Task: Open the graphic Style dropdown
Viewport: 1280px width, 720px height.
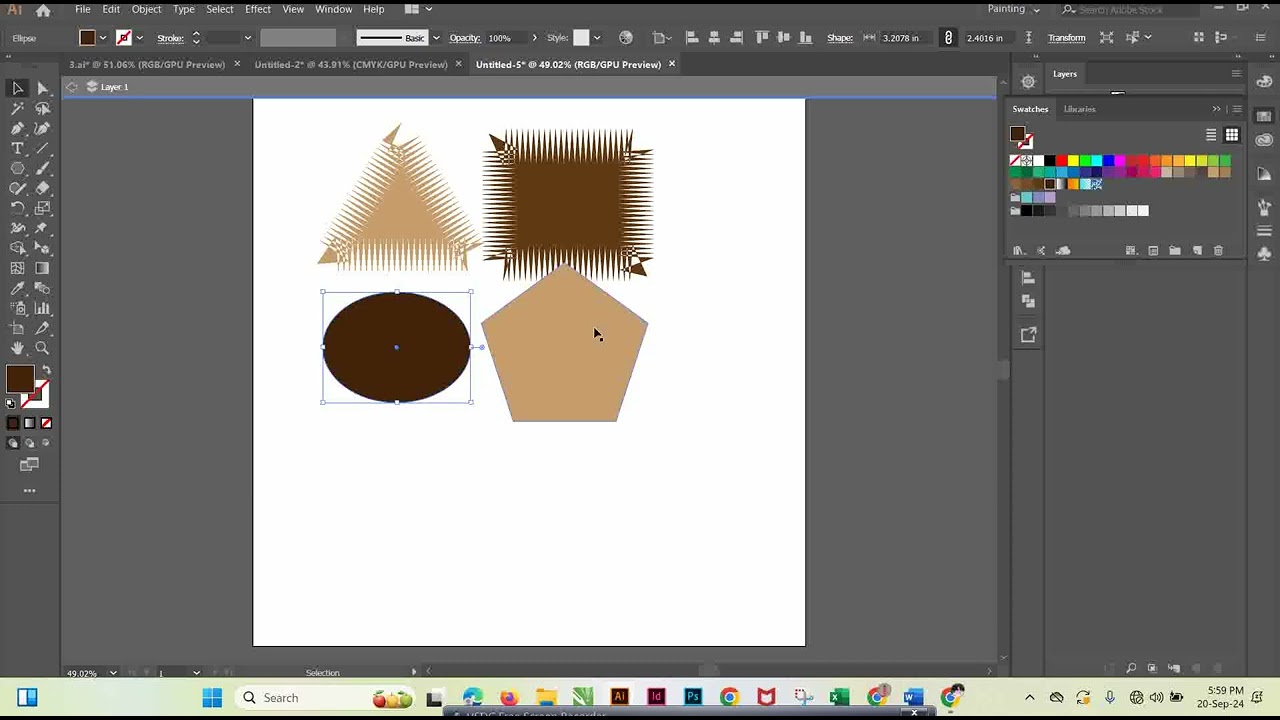Action: click(596, 38)
